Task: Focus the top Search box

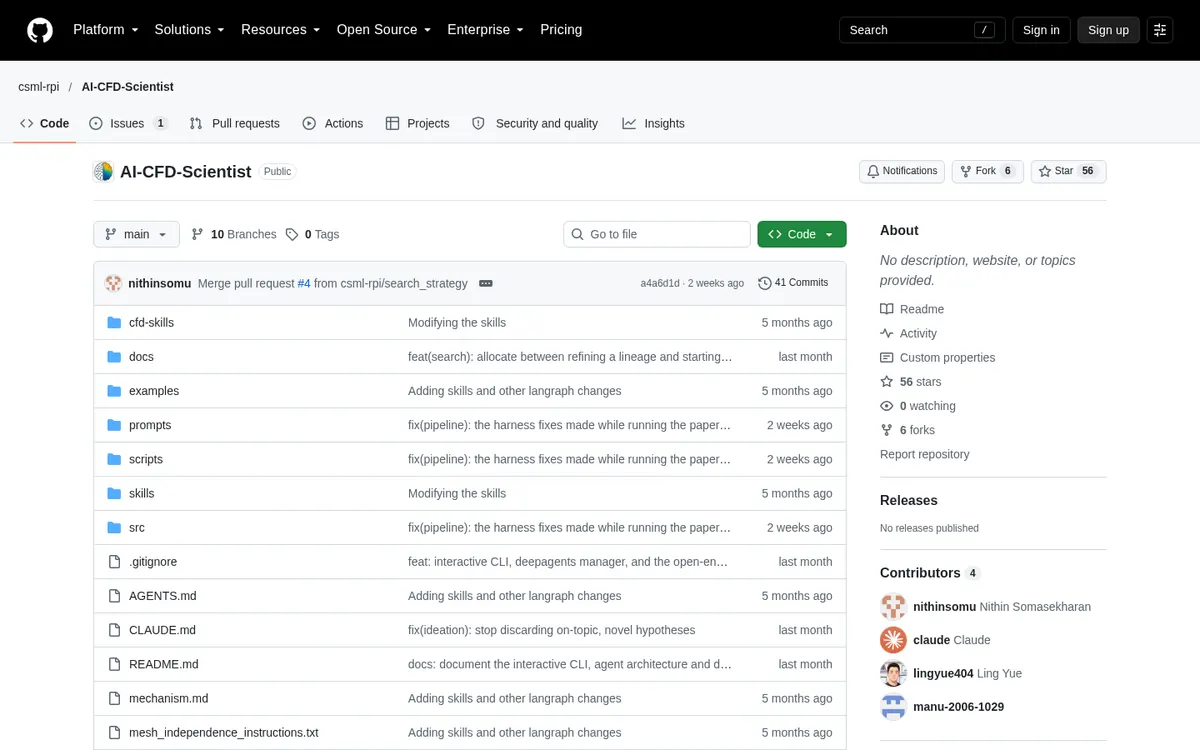Action: (x=922, y=30)
